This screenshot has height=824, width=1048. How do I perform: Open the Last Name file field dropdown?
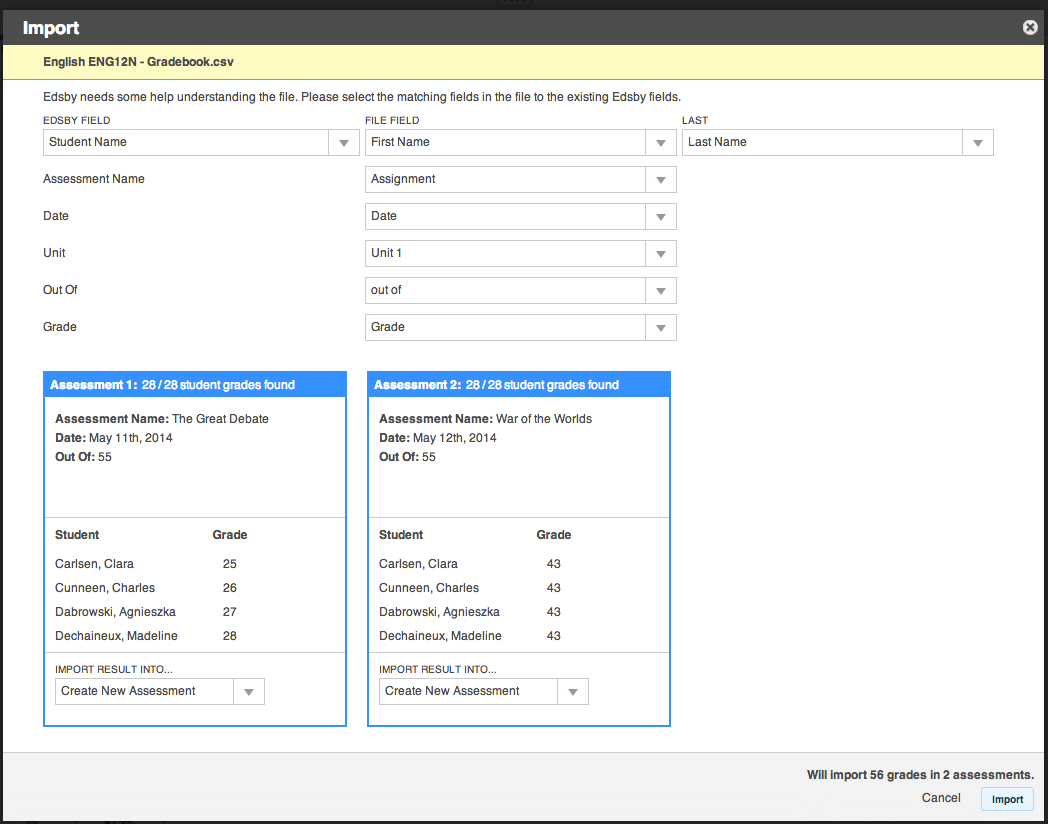coord(977,142)
